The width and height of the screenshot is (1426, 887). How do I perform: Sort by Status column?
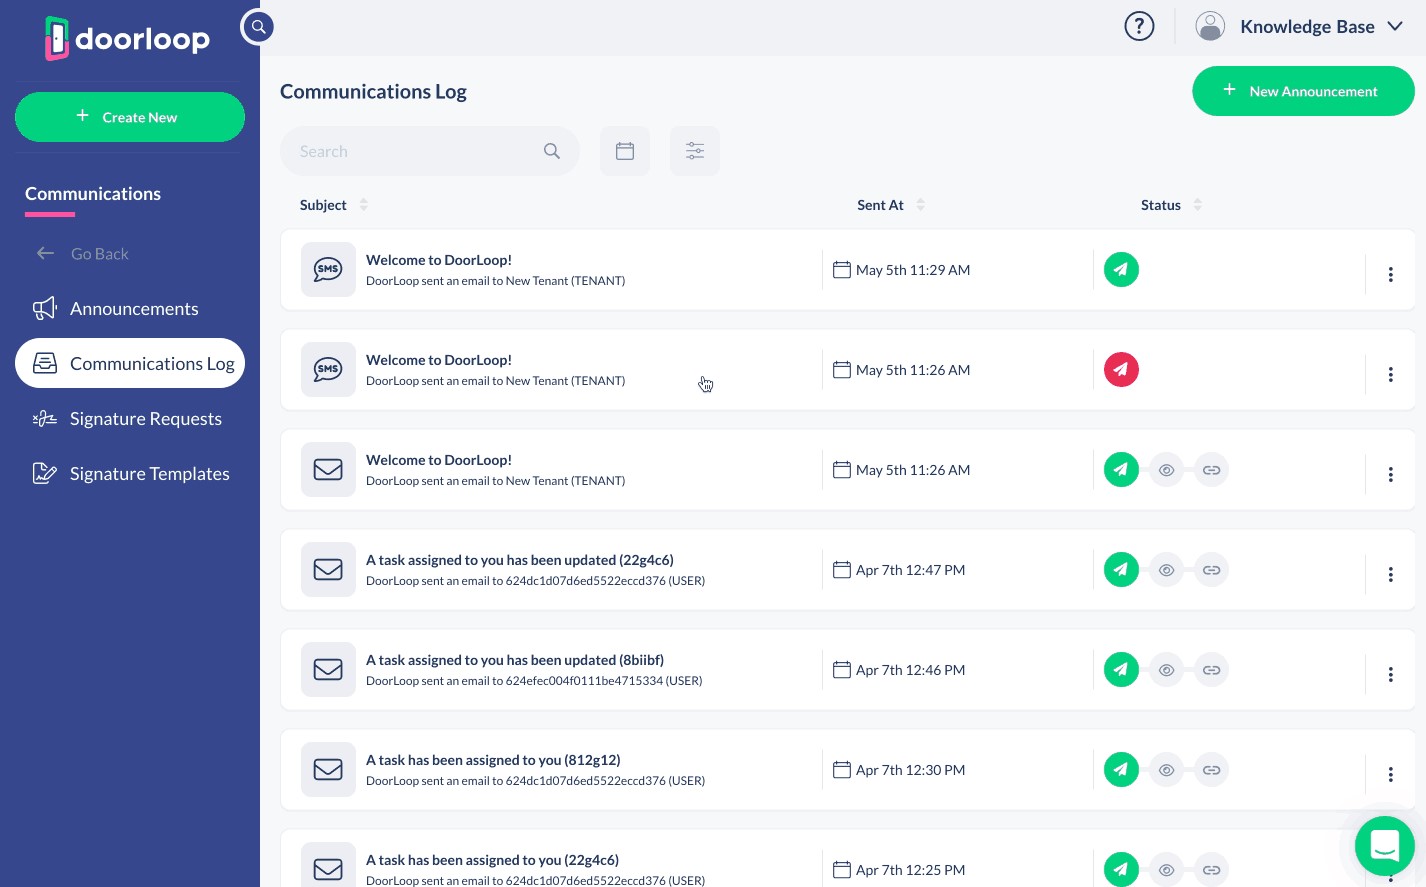coord(1172,205)
